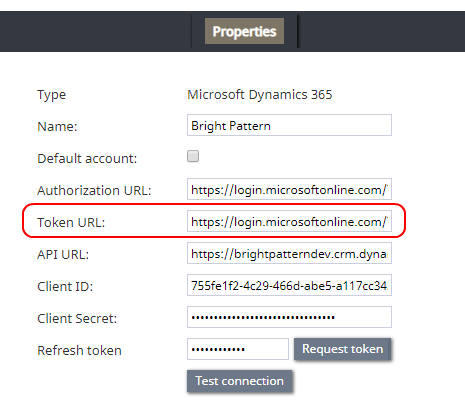Click the Client Secret field

point(289,317)
